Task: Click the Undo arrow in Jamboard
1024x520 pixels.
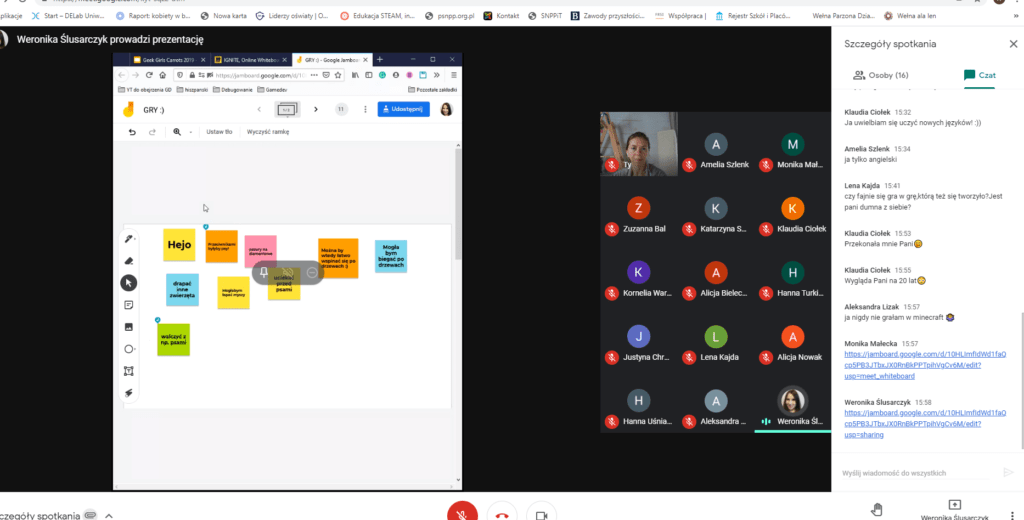Action: [132, 132]
